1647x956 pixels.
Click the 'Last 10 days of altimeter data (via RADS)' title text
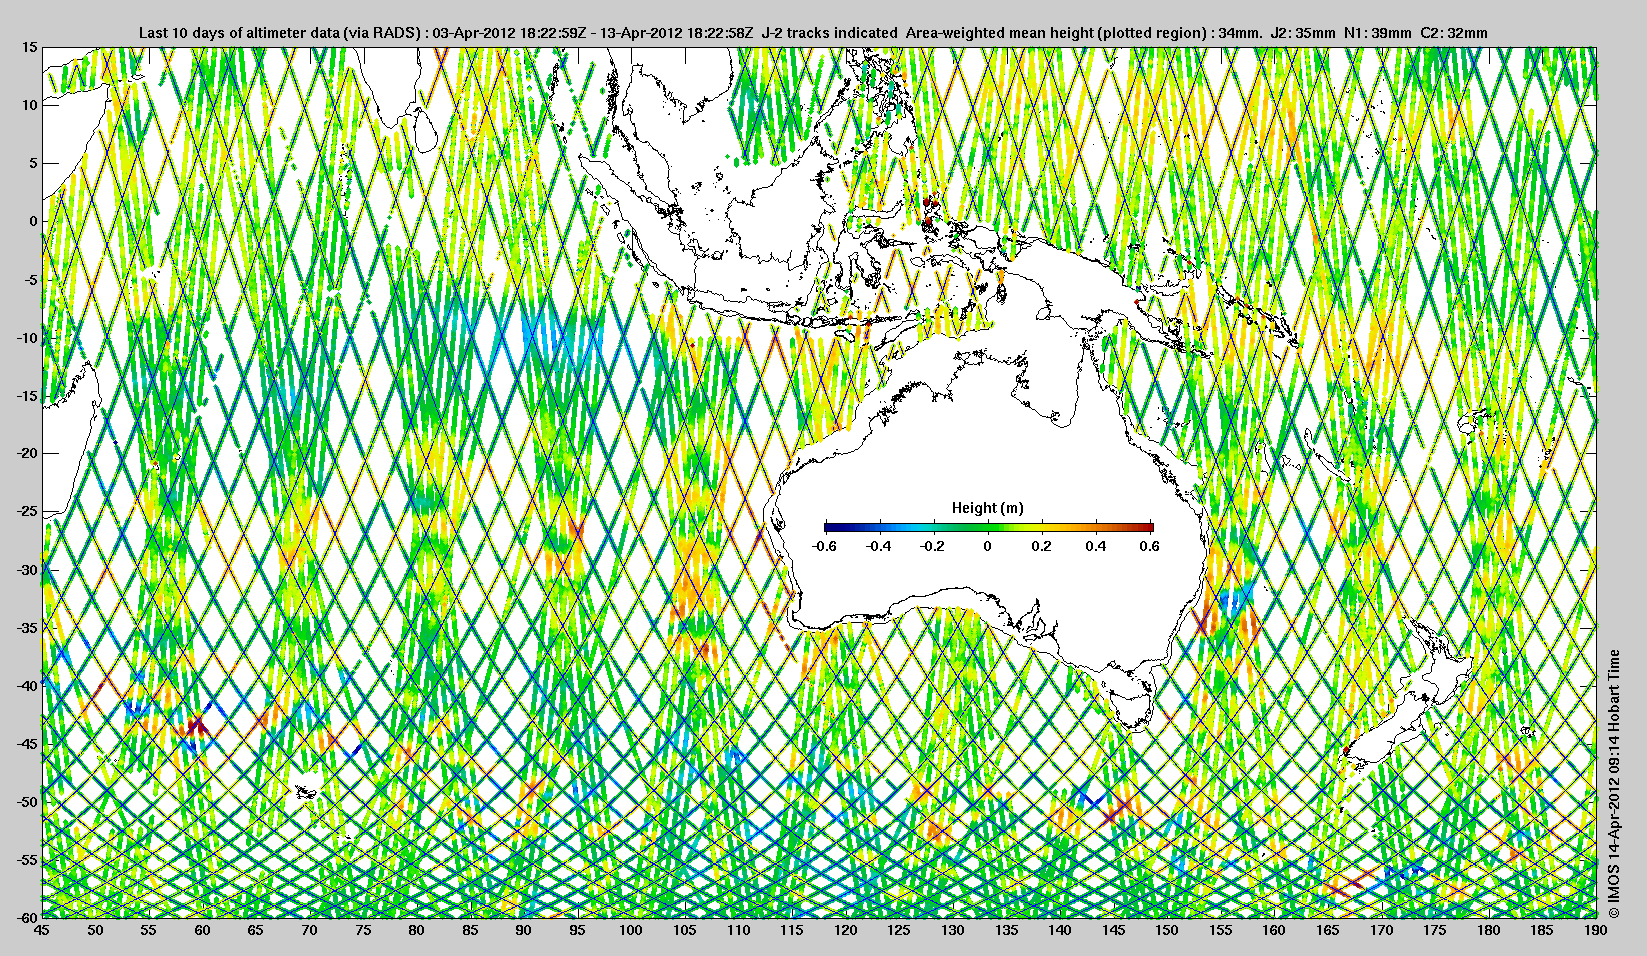(280, 33)
